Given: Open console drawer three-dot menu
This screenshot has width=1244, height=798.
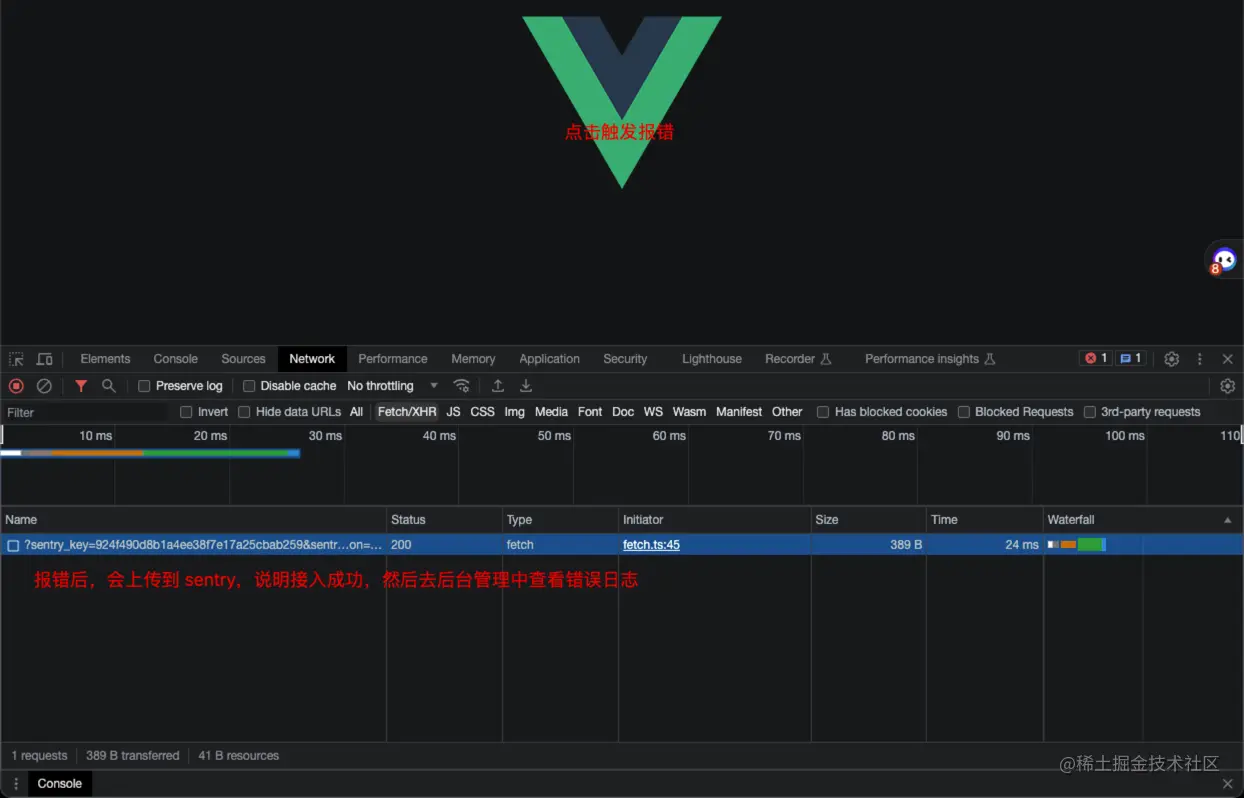Looking at the screenshot, I should [x=16, y=784].
